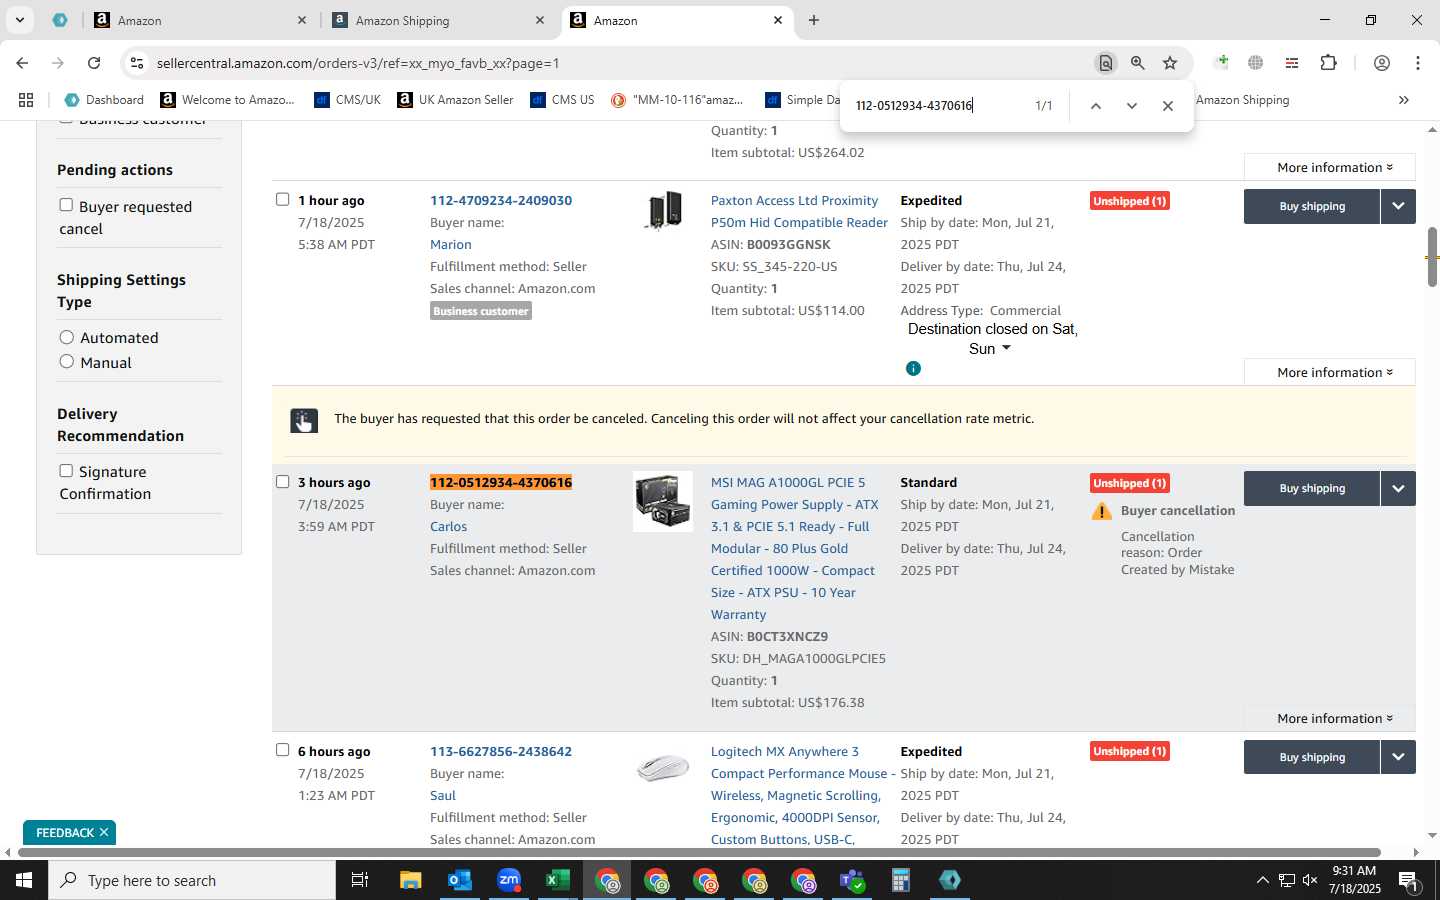Go back to the previous page
The width and height of the screenshot is (1440, 900).
pos(22,63)
